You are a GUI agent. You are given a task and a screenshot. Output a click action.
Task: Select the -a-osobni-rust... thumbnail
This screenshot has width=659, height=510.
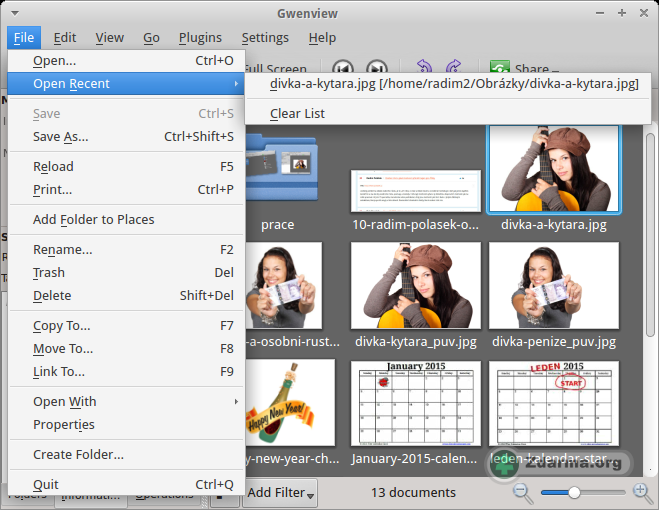tap(284, 285)
